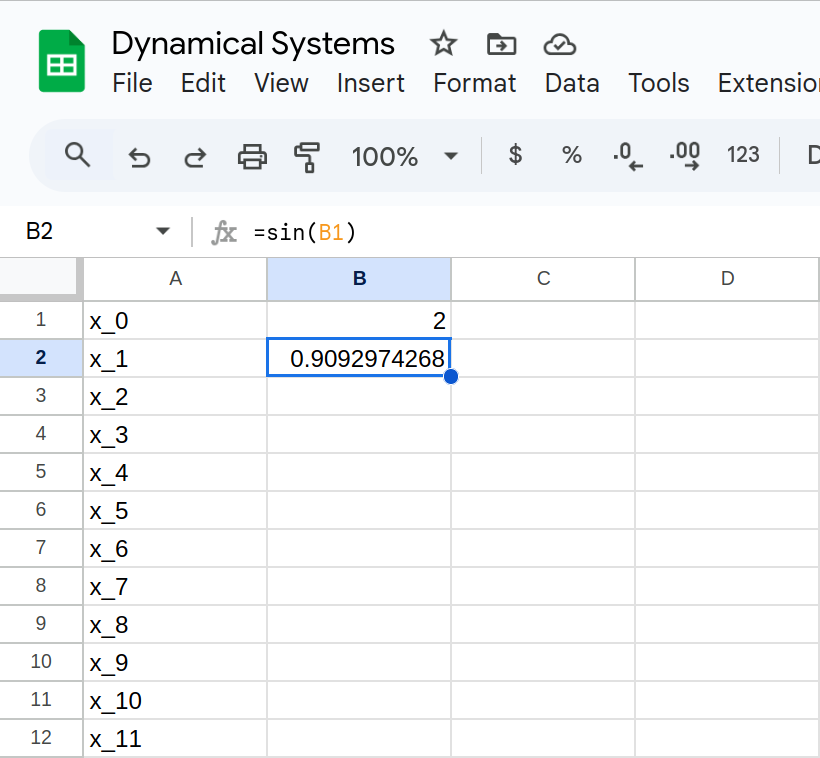Undo the last action
Viewport: 820px width, 758px height.
tap(139, 156)
